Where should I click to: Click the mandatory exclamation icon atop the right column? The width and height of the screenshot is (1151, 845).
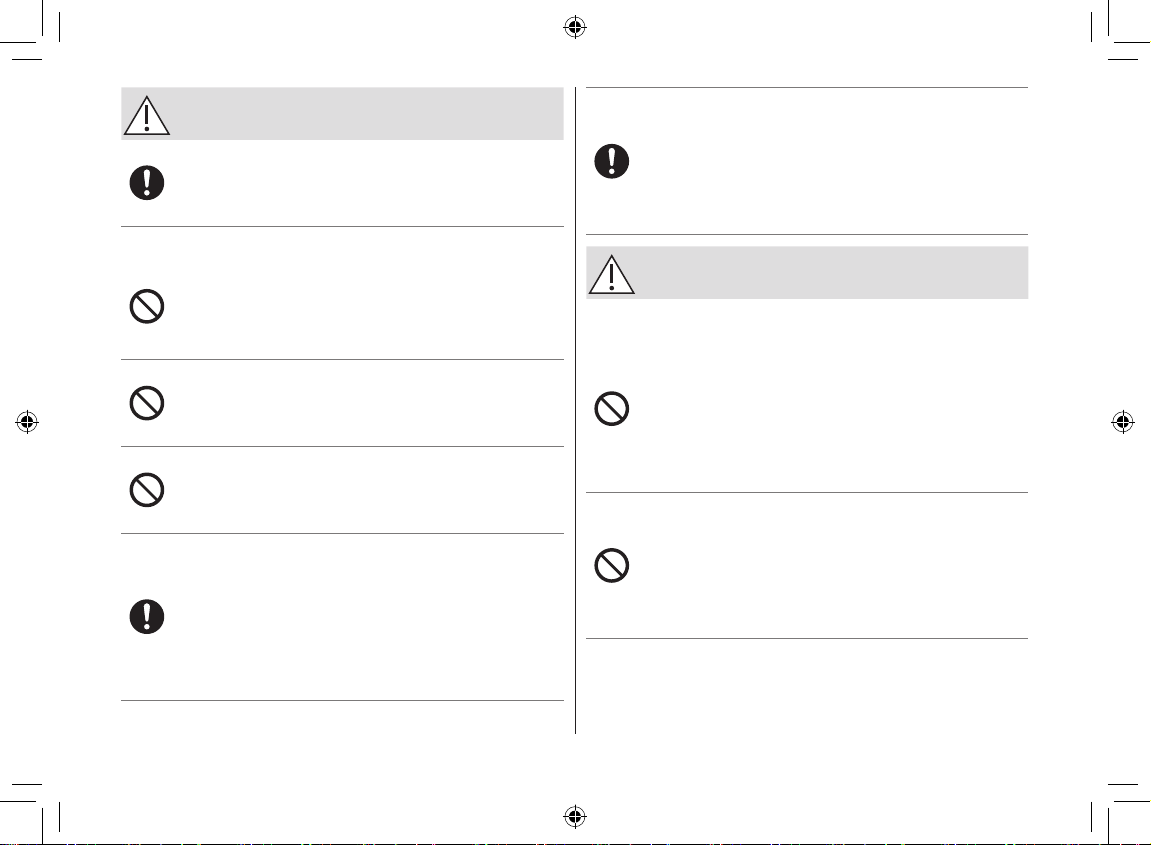click(611, 161)
